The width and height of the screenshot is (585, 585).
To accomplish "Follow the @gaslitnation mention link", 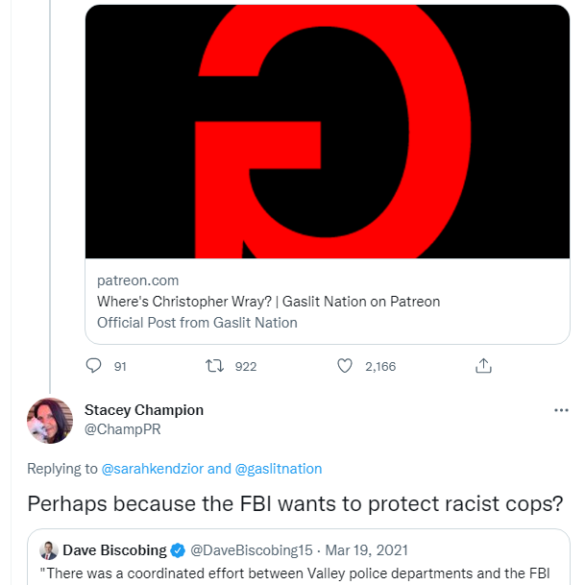I will click(x=278, y=469).
